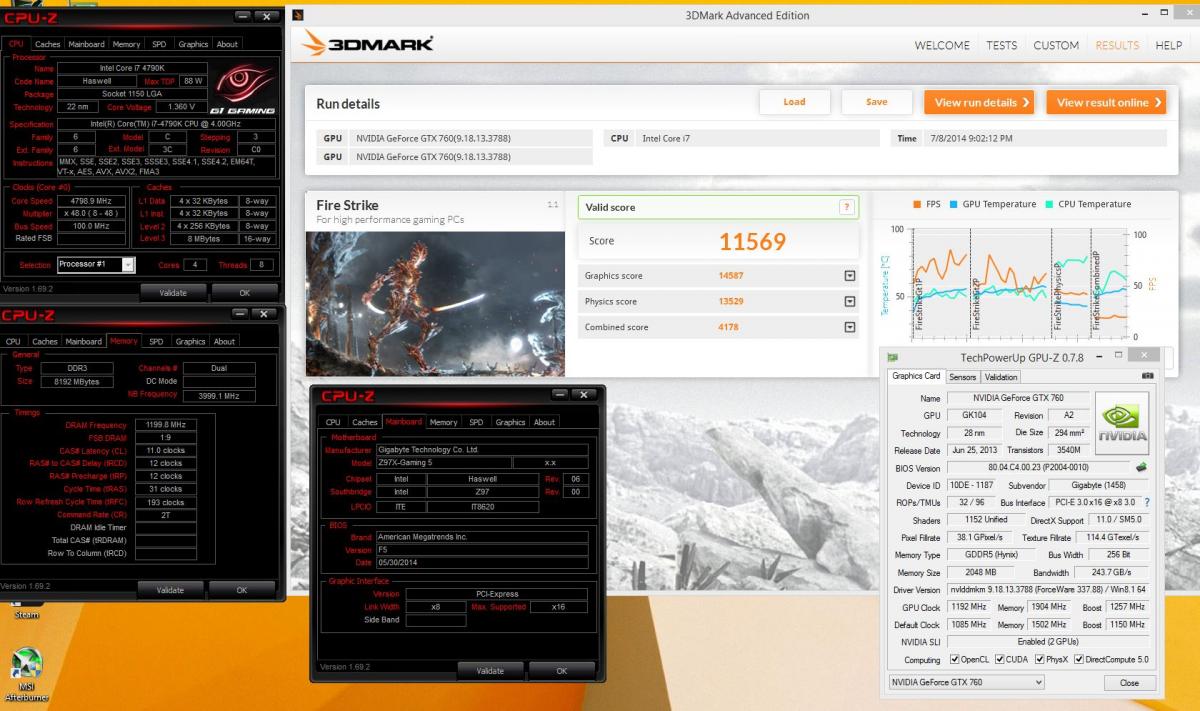Click Validate in the Mainboard CPU-Z window
The width and height of the screenshot is (1200, 711).
point(490,671)
